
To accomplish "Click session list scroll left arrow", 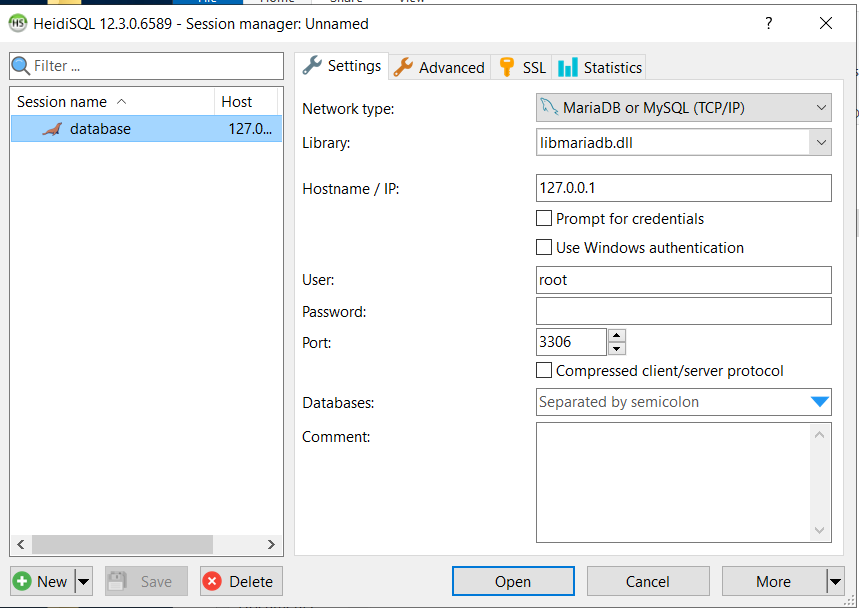I will tap(21, 544).
